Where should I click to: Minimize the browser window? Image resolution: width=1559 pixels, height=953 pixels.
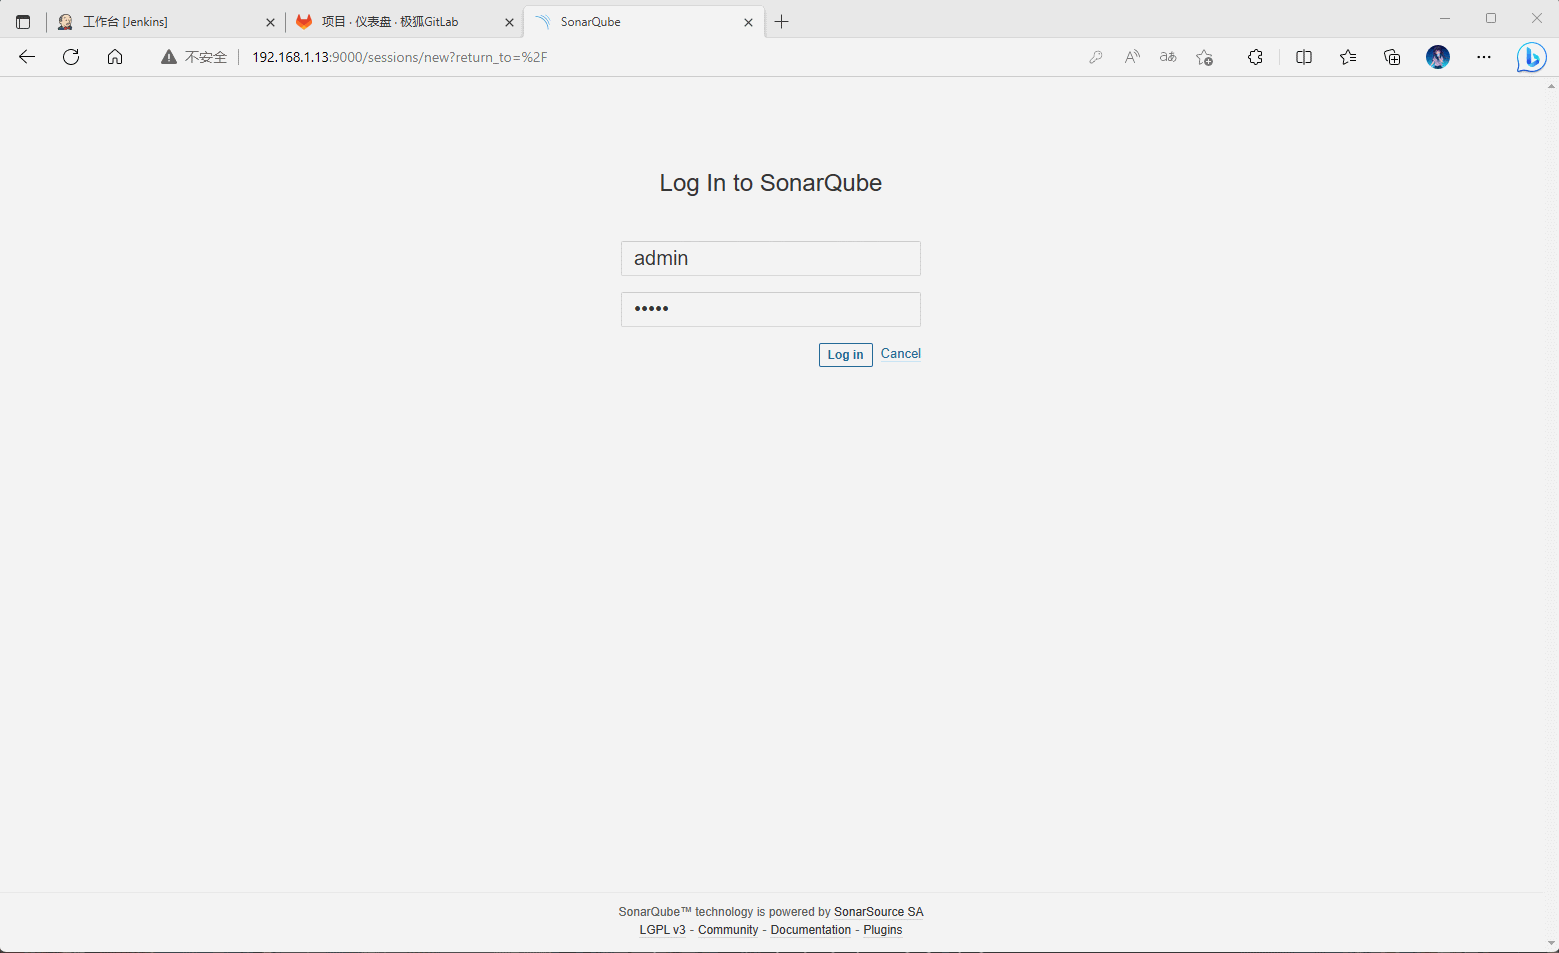1444,18
